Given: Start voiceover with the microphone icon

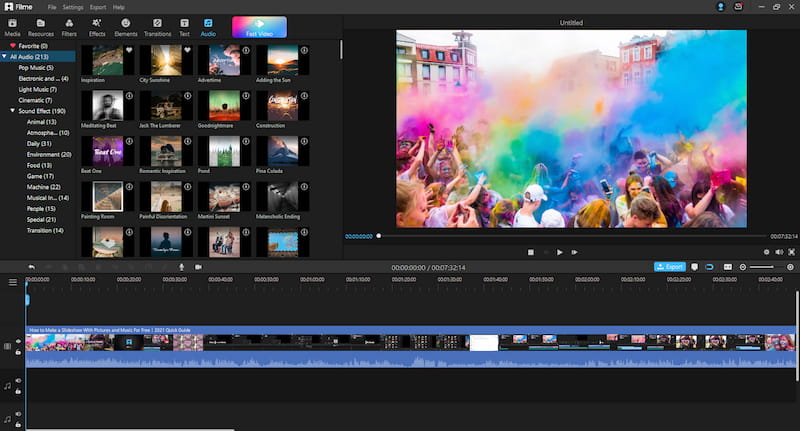Looking at the screenshot, I should pyautogui.click(x=181, y=267).
